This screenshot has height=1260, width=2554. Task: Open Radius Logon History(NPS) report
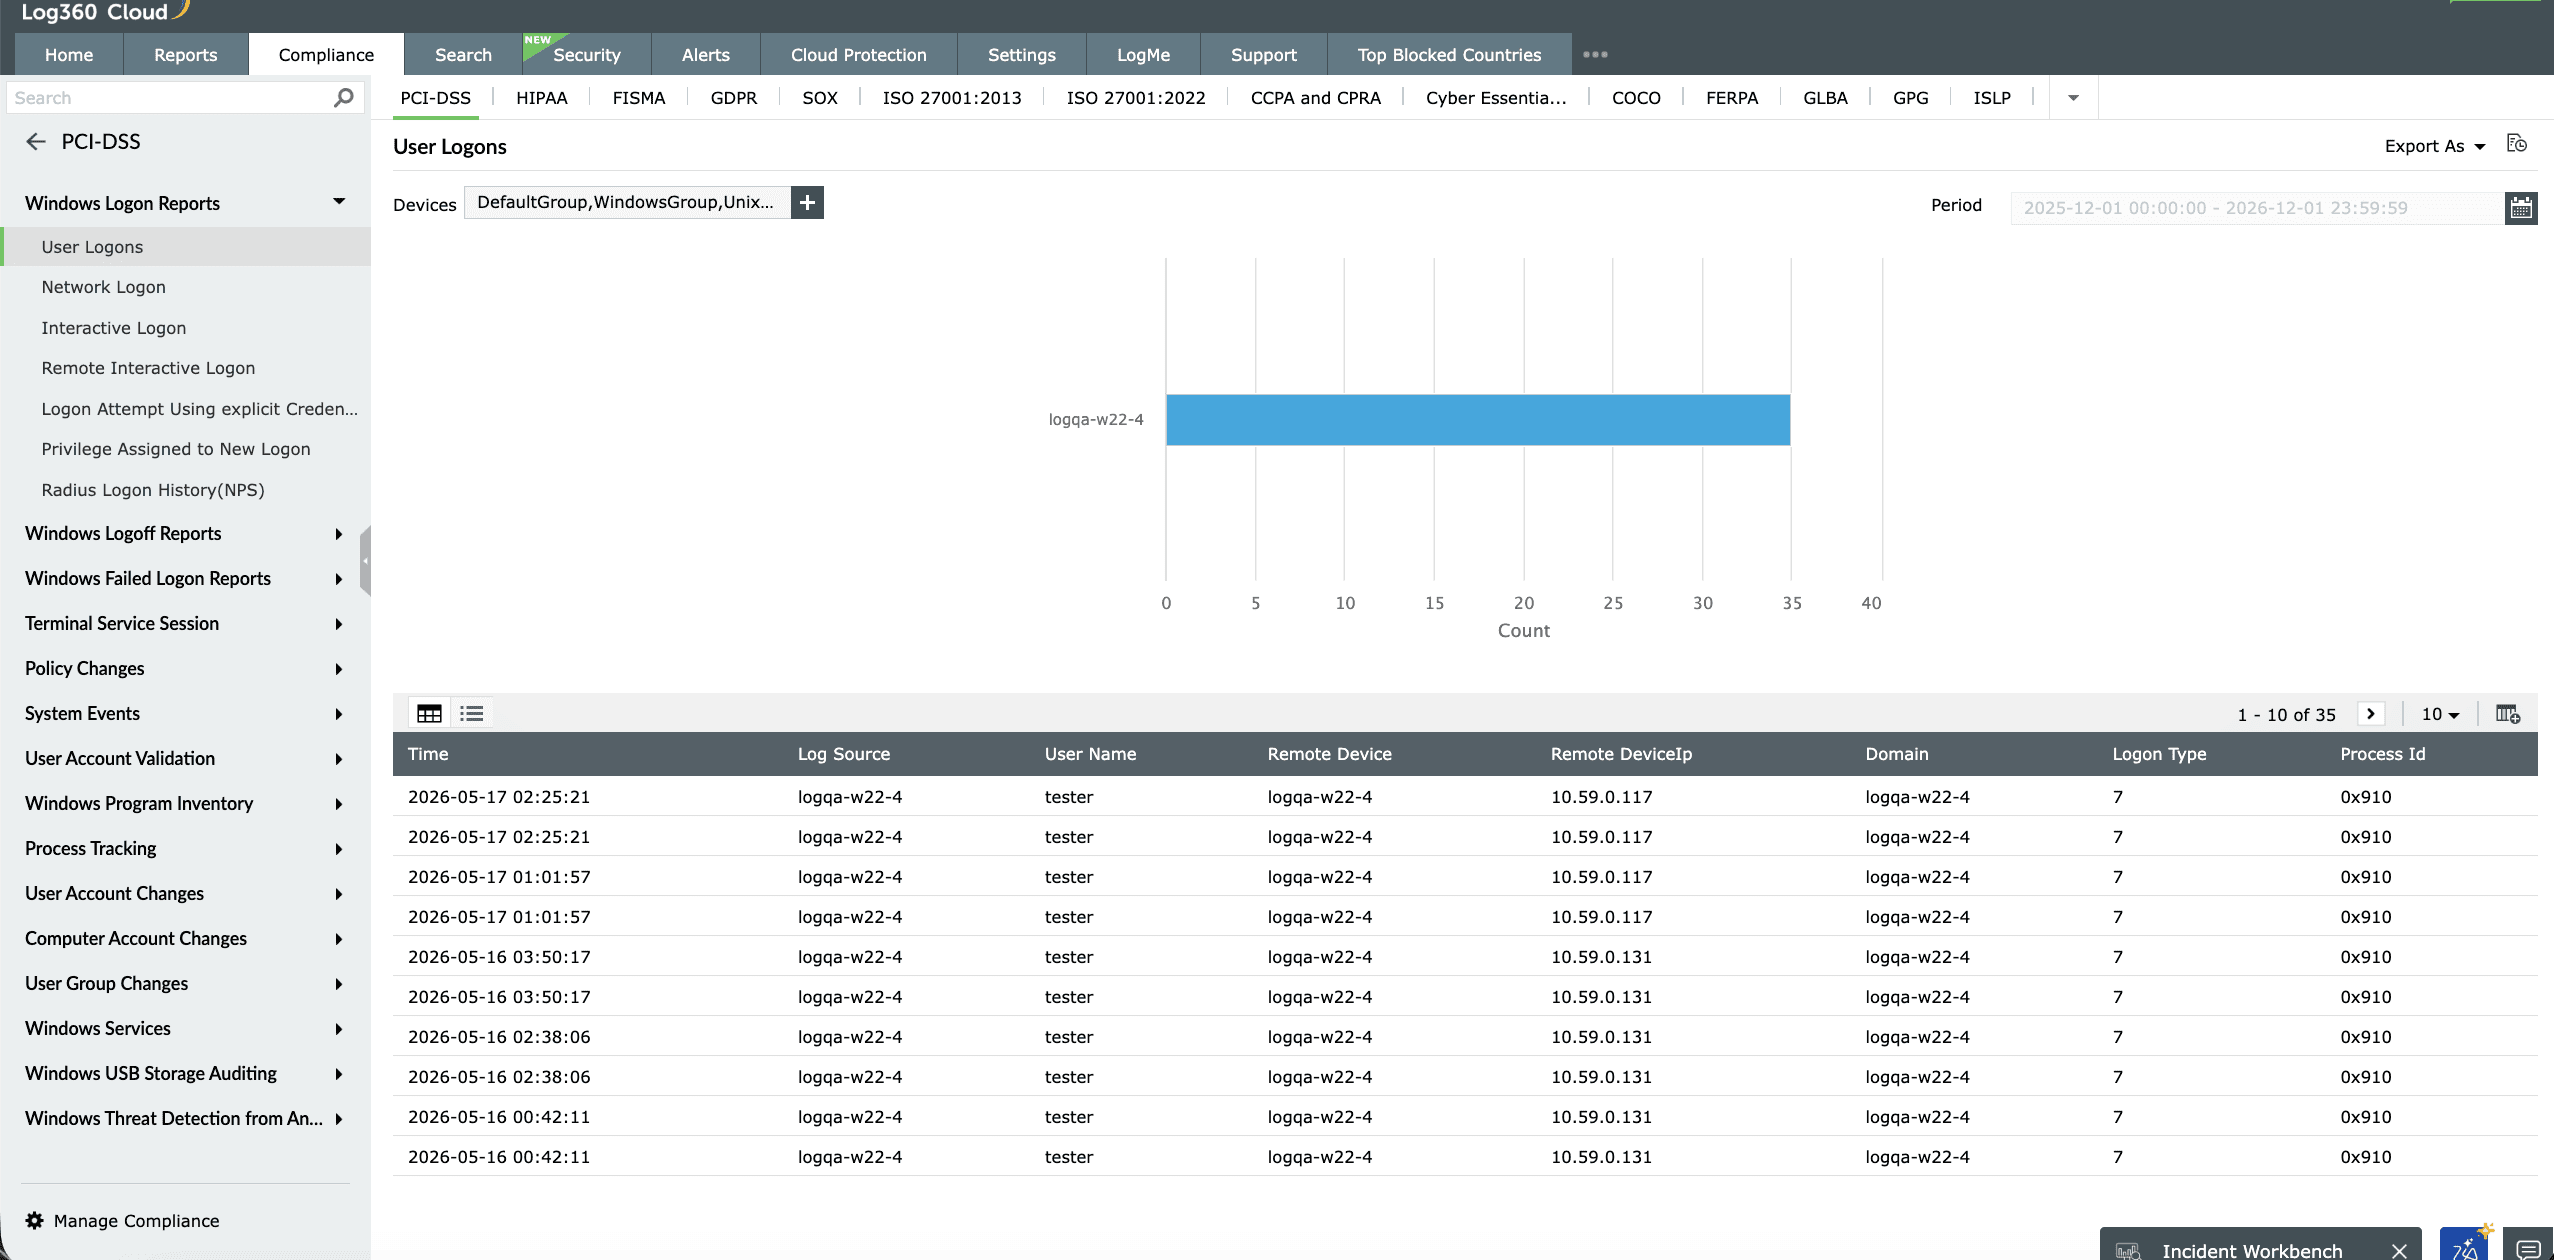[153, 490]
